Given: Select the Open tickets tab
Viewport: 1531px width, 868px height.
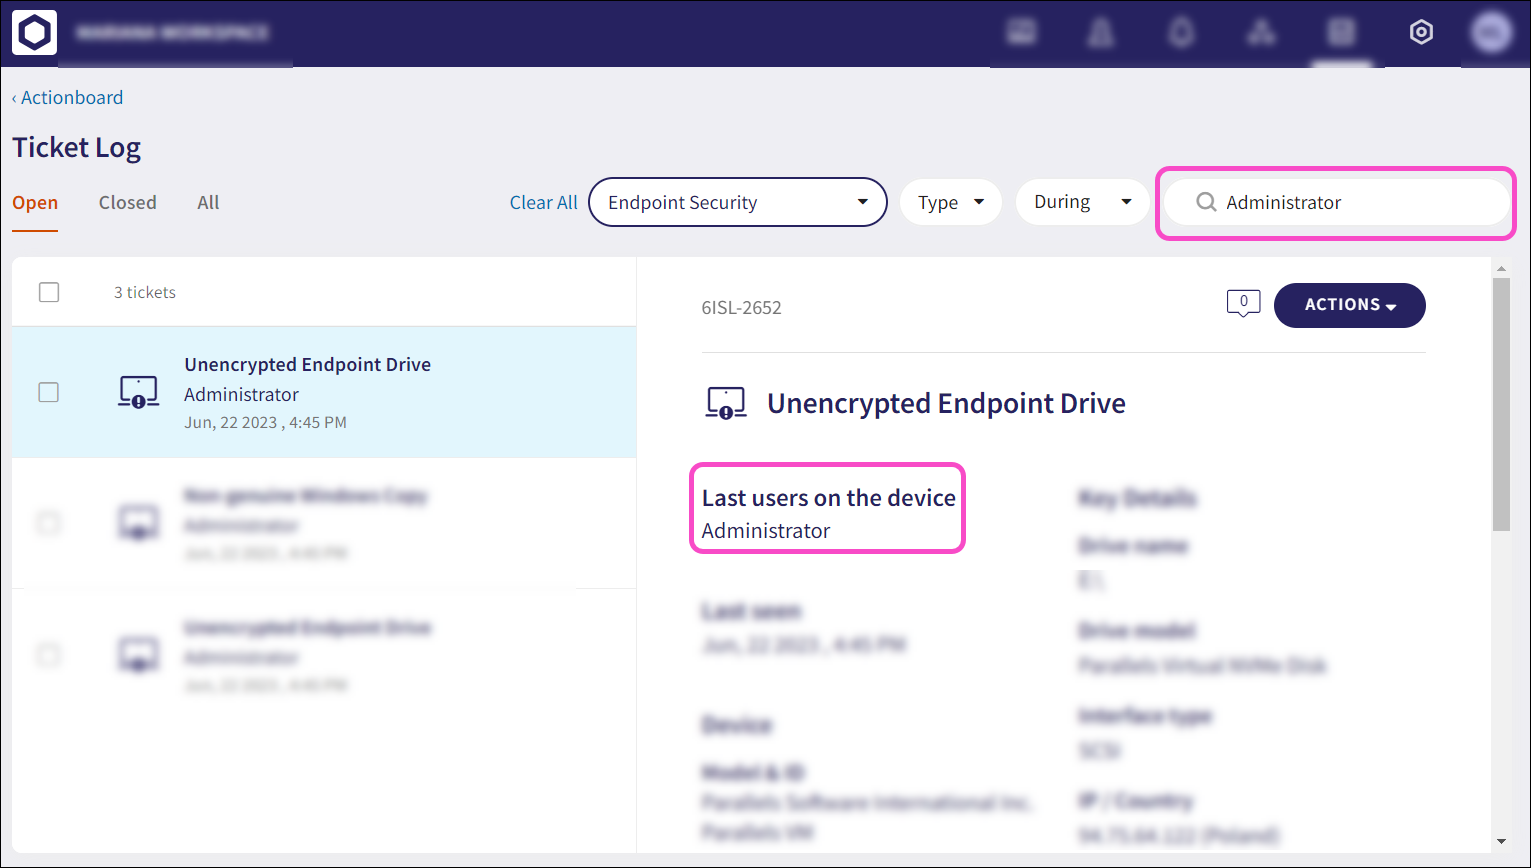Looking at the screenshot, I should [35, 202].
